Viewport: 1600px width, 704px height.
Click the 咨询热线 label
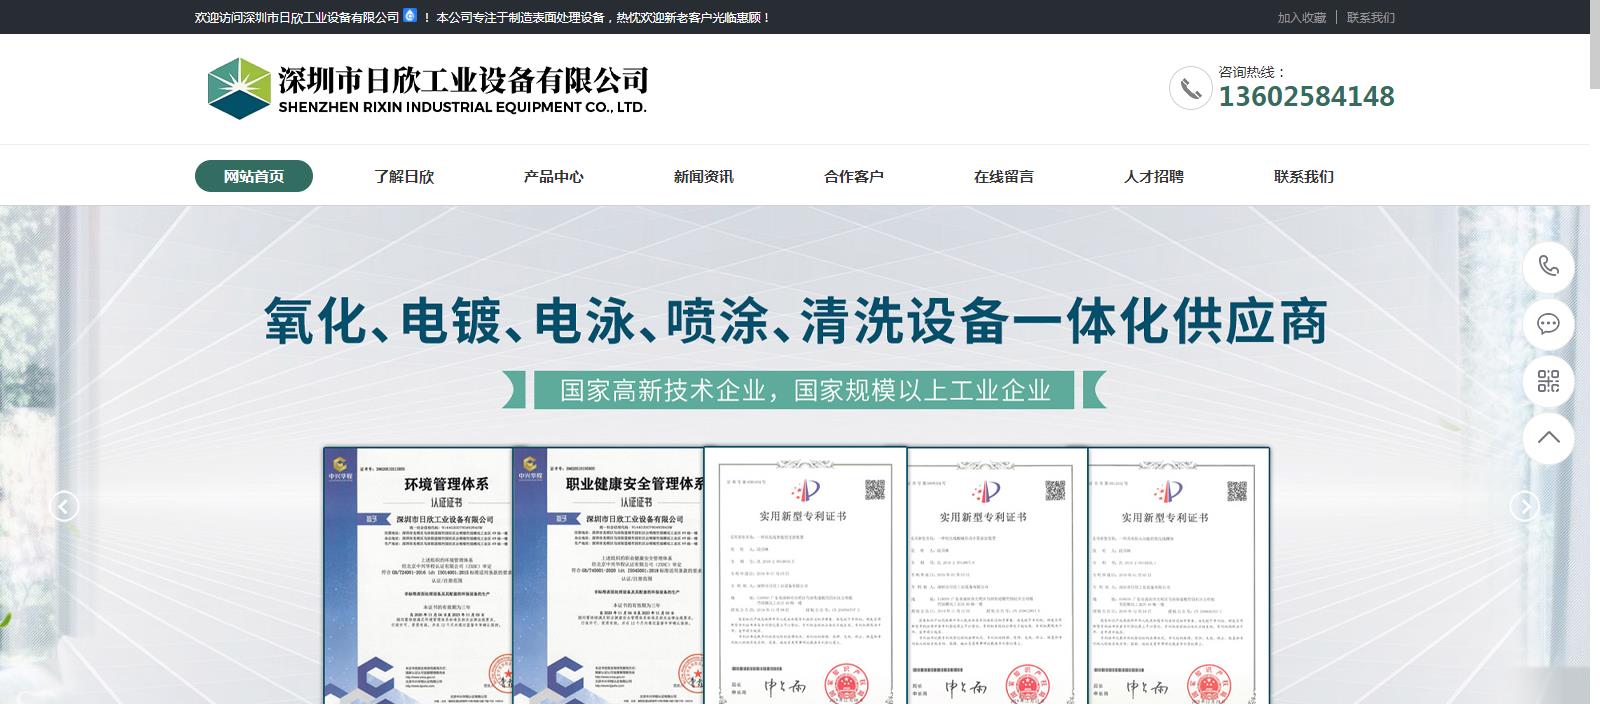click(1252, 72)
